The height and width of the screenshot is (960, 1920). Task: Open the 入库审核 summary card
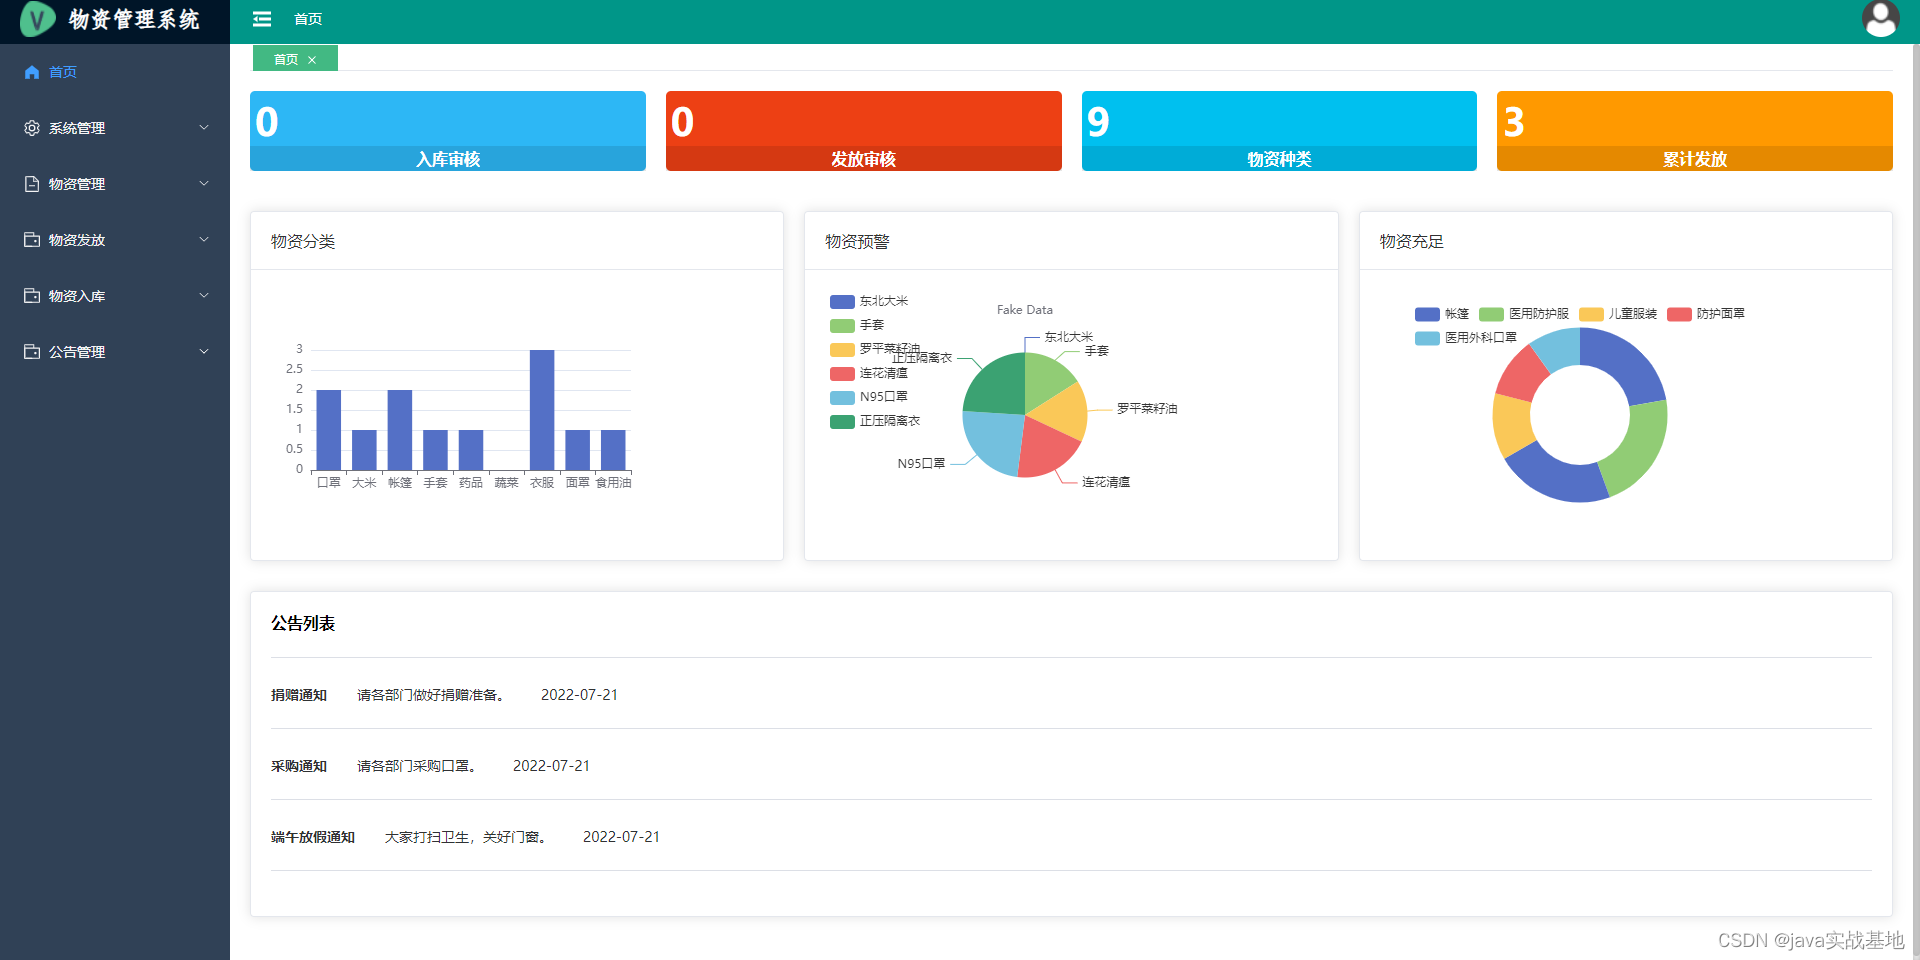[x=448, y=131]
